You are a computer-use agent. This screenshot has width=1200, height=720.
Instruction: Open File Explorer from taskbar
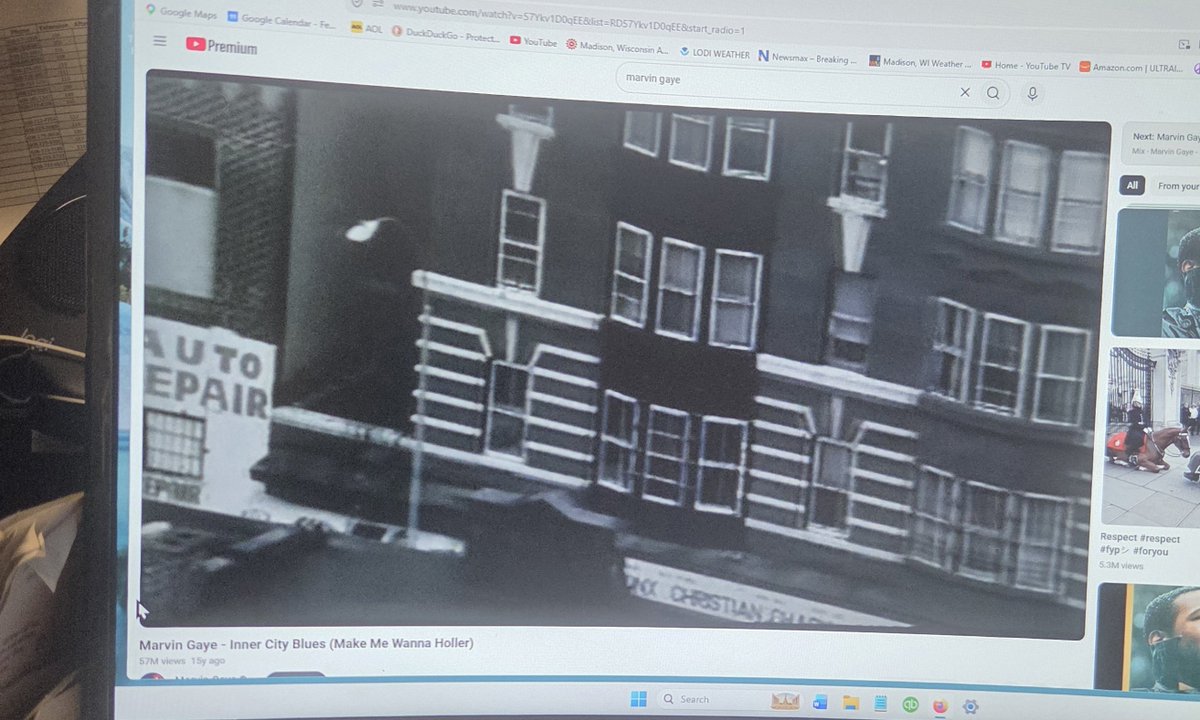point(850,703)
